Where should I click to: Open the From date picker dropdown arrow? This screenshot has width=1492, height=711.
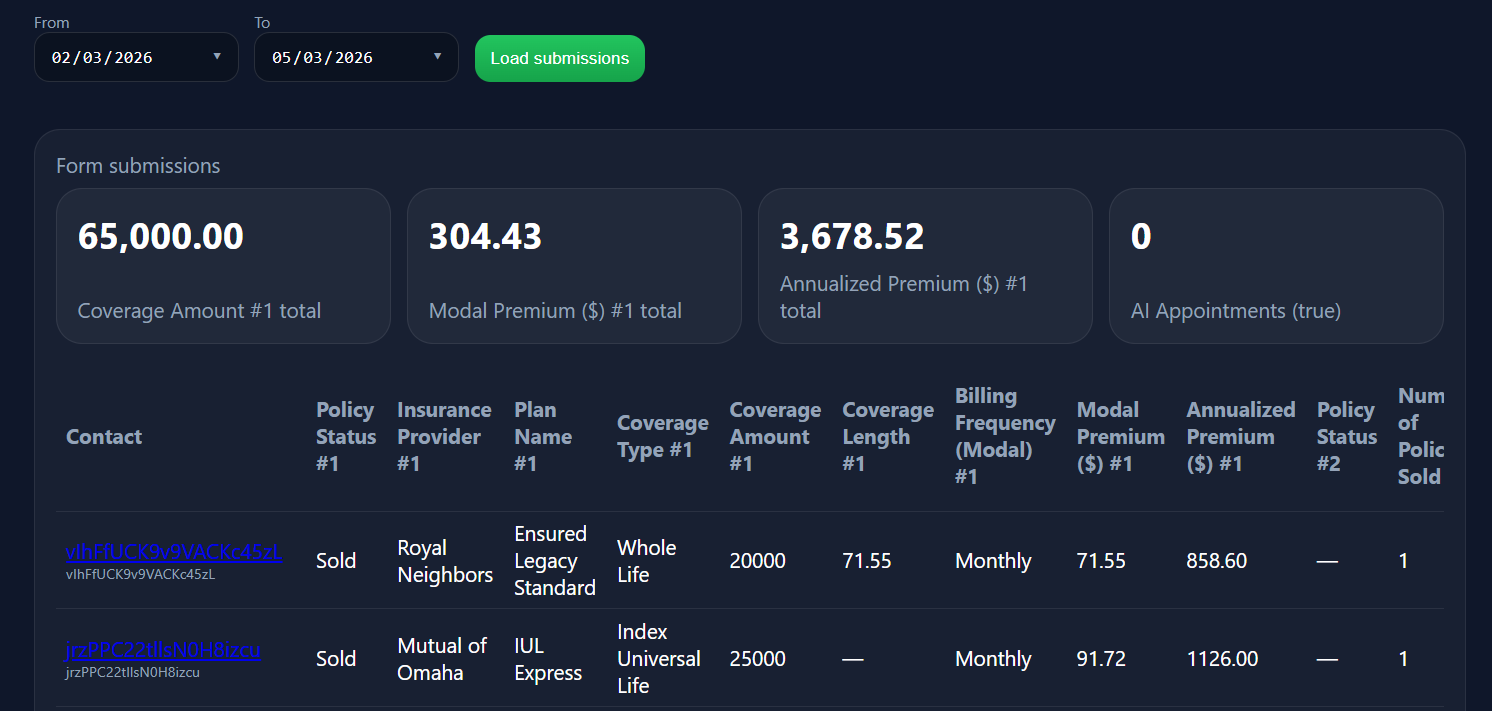click(x=217, y=57)
